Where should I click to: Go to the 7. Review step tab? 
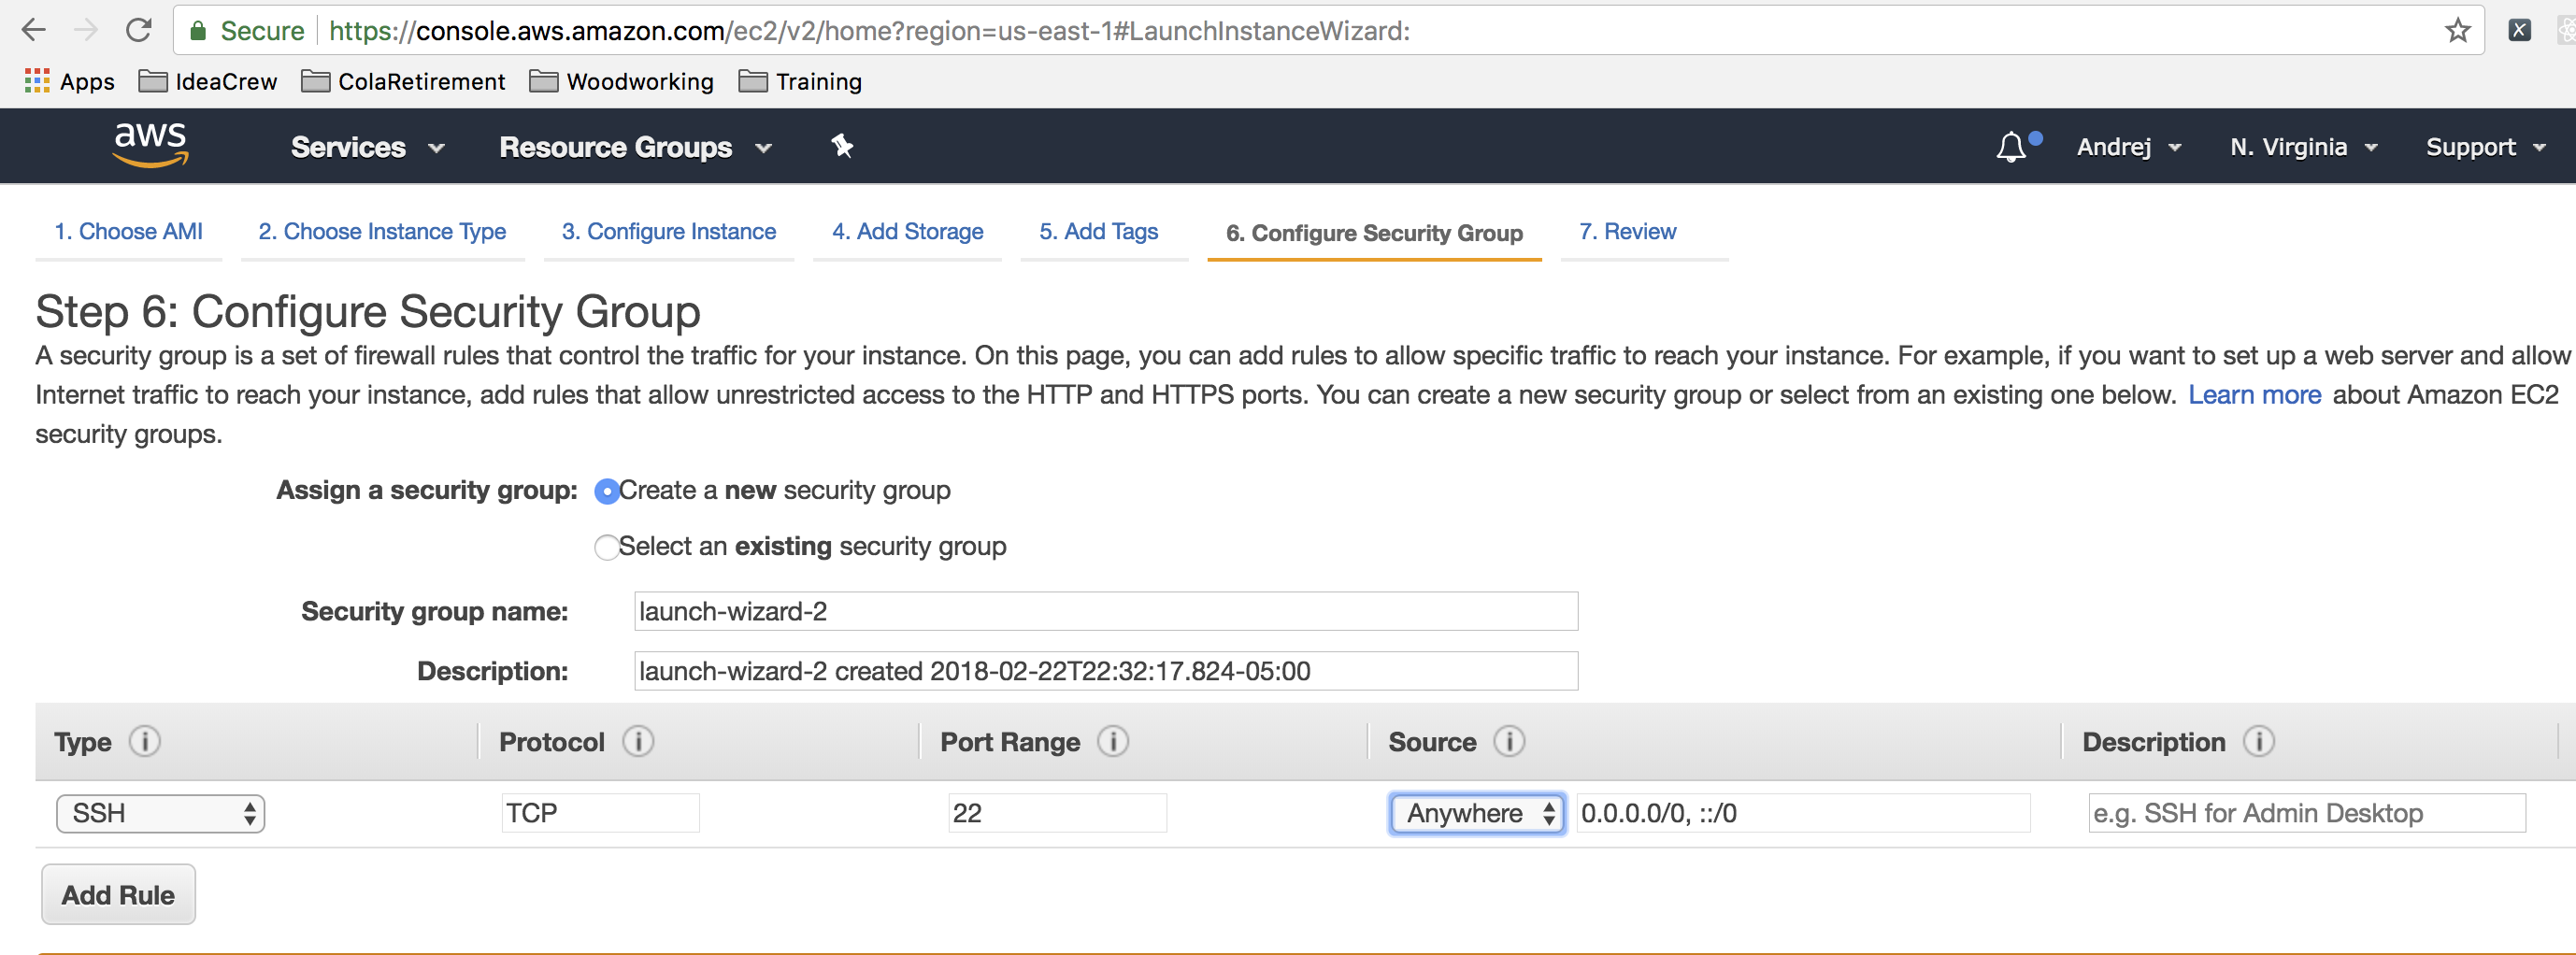1627,232
